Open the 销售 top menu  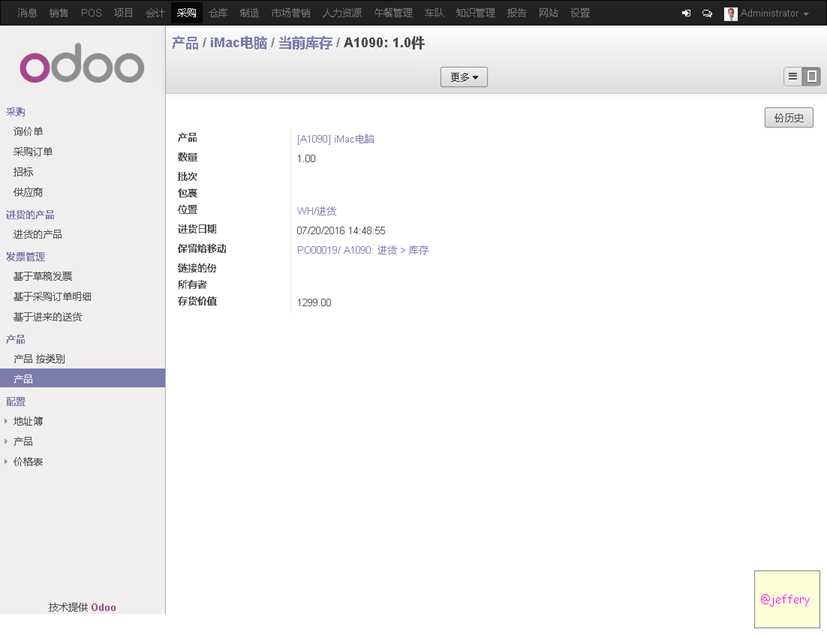(59, 13)
